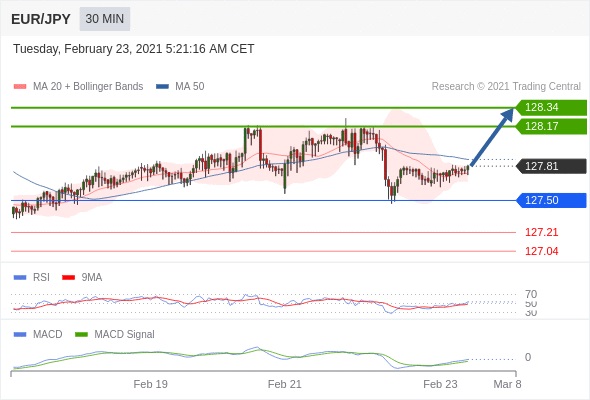Select the 128.34 green resistance price tag
Image resolution: width=590 pixels, height=400 pixels.
click(551, 107)
